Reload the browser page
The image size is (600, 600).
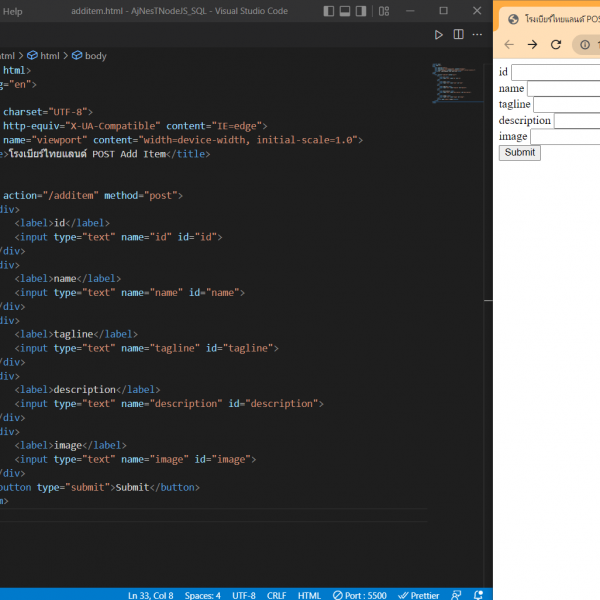(556, 45)
